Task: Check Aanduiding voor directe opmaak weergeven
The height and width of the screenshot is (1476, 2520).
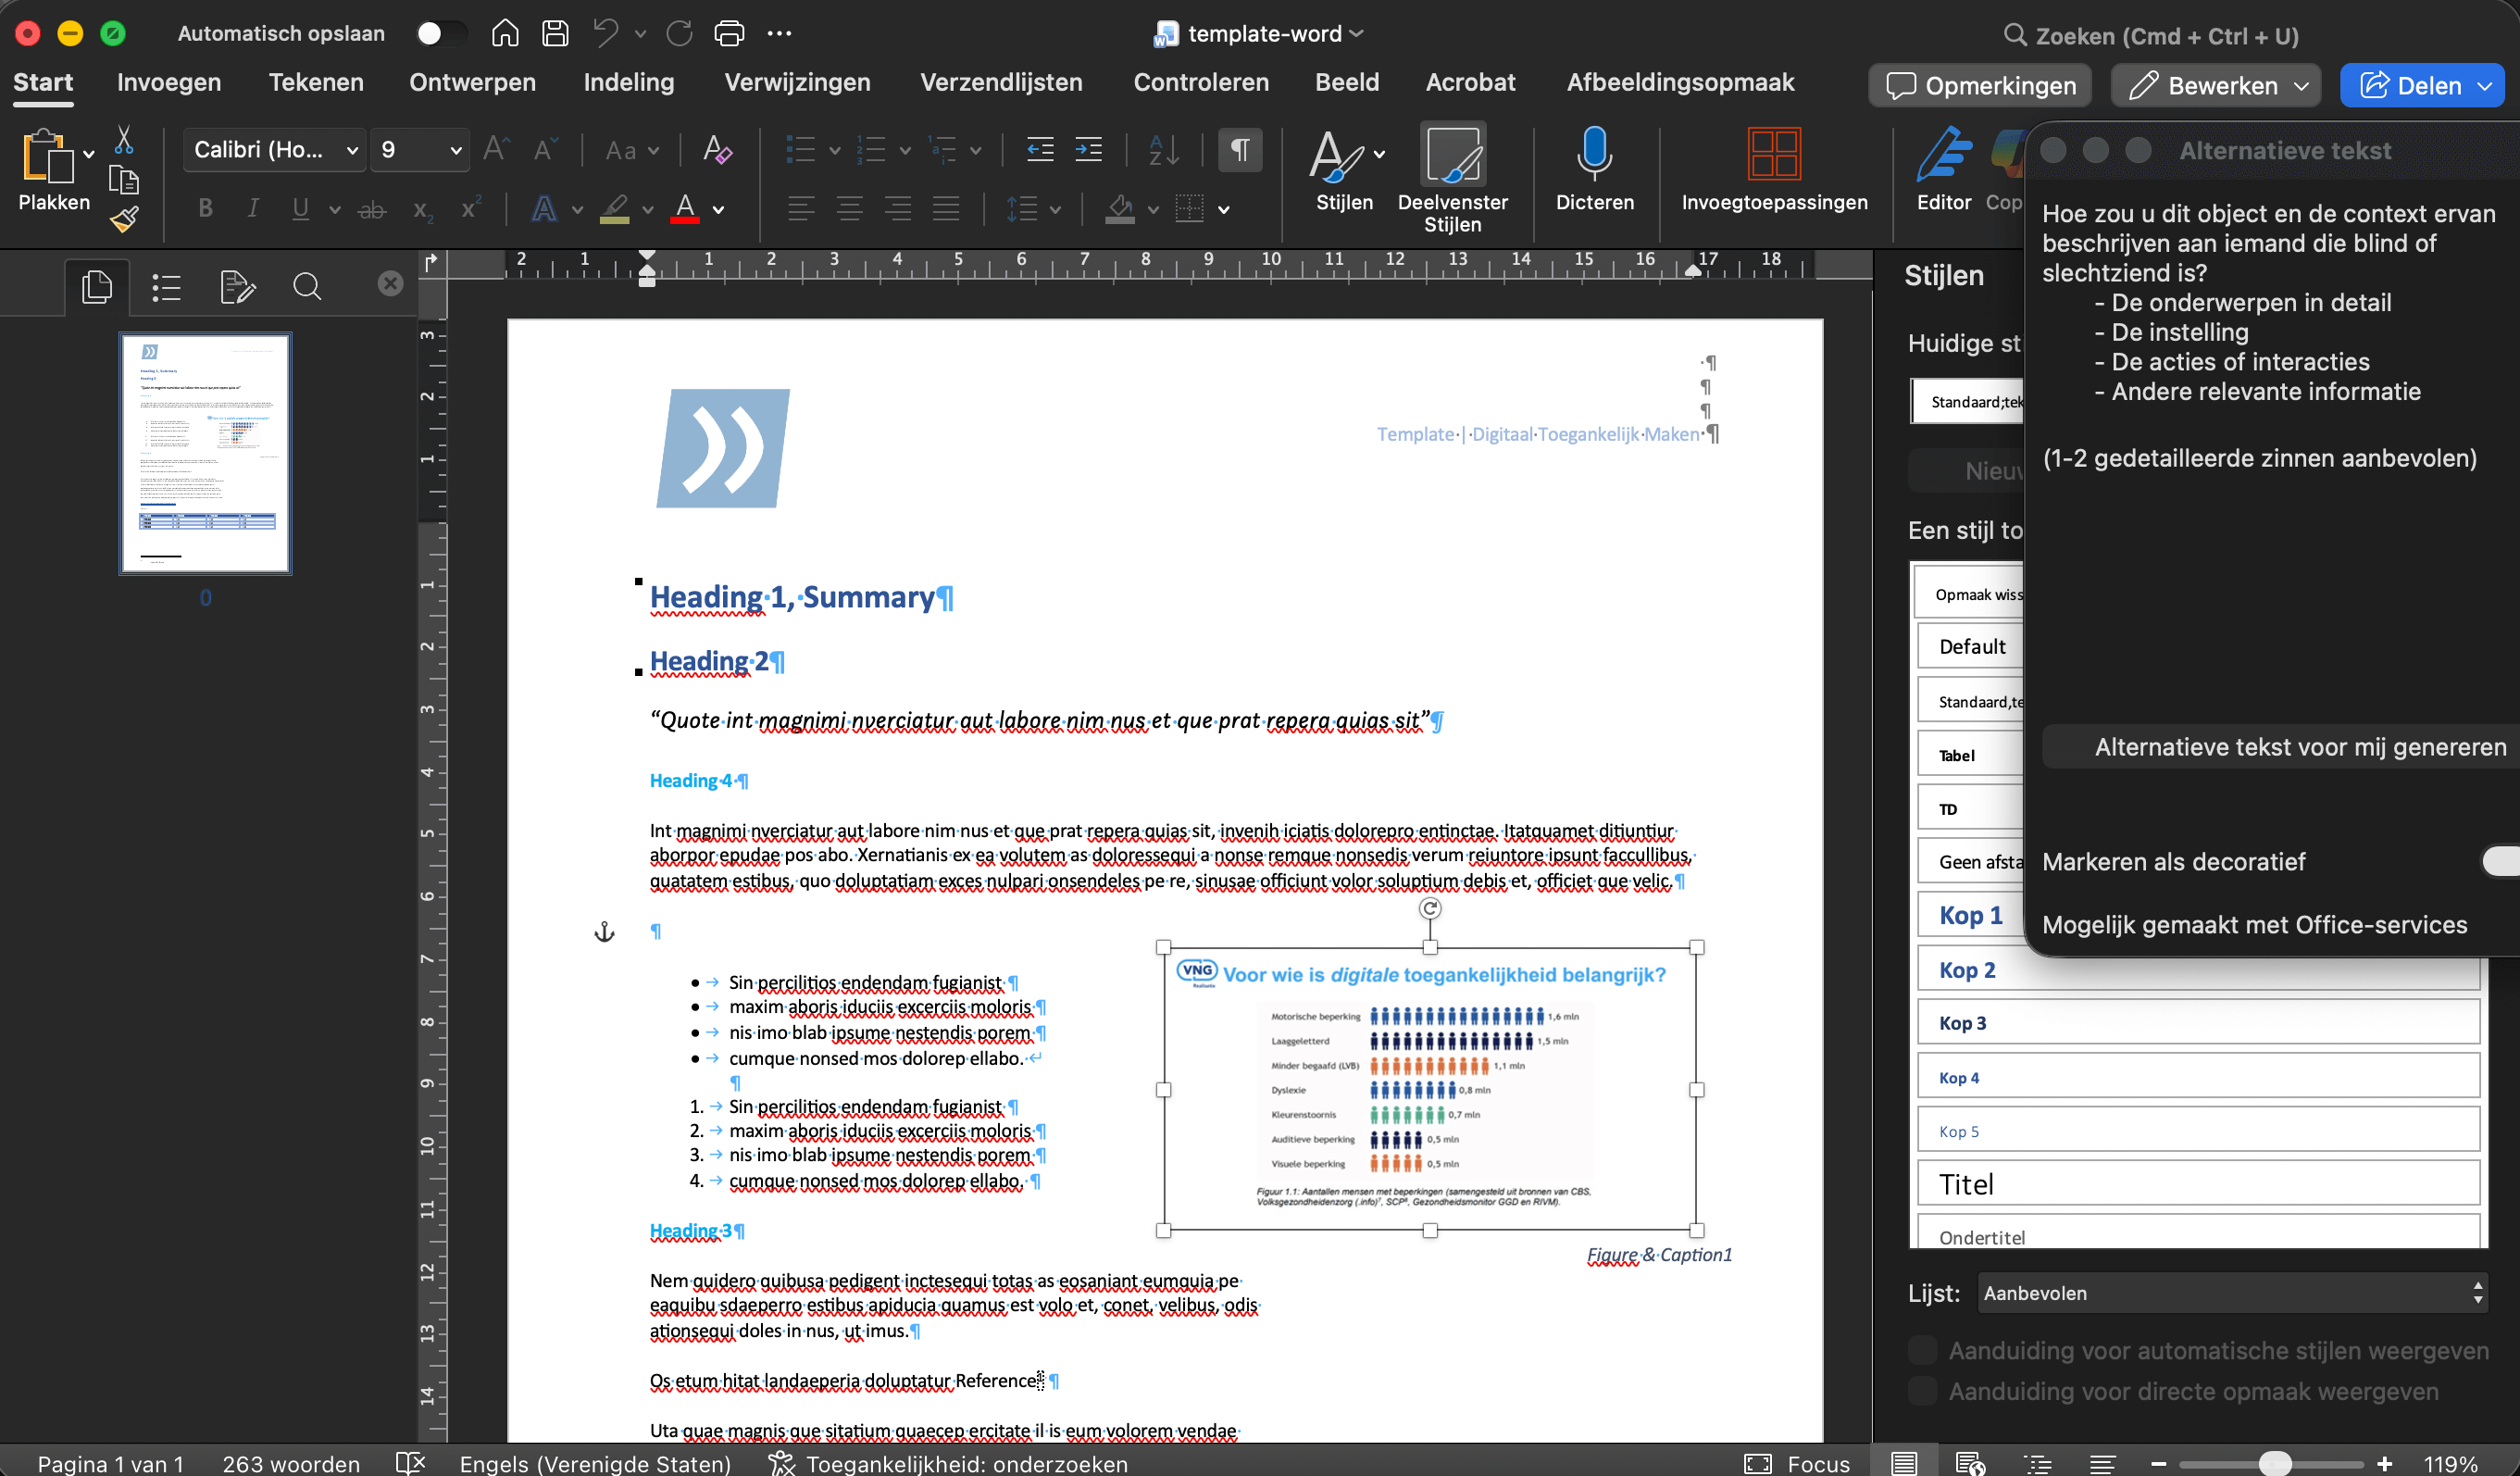Action: point(1921,1391)
